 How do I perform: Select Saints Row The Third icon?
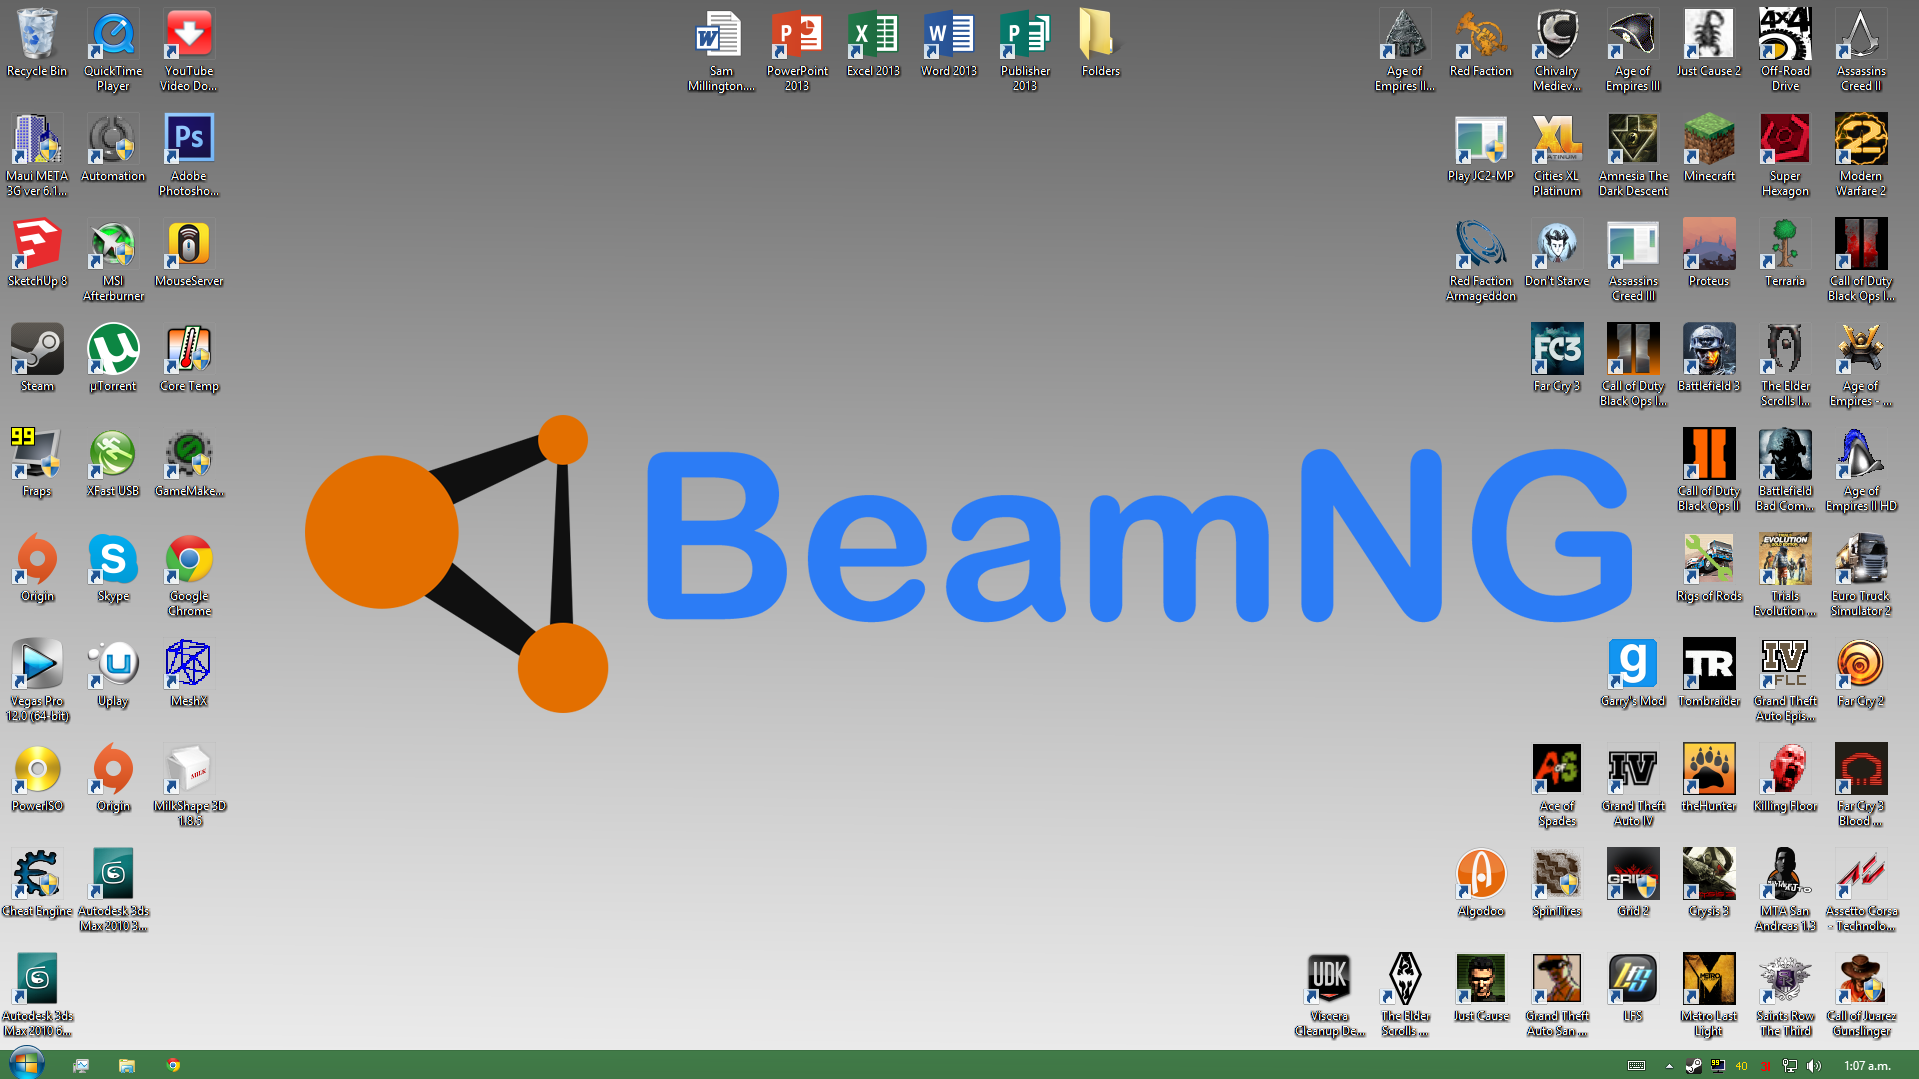[1785, 995]
